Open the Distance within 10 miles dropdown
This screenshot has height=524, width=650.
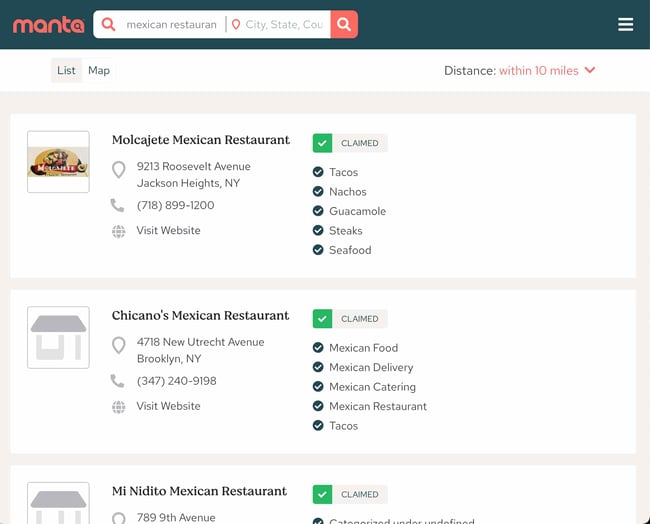tap(520, 70)
